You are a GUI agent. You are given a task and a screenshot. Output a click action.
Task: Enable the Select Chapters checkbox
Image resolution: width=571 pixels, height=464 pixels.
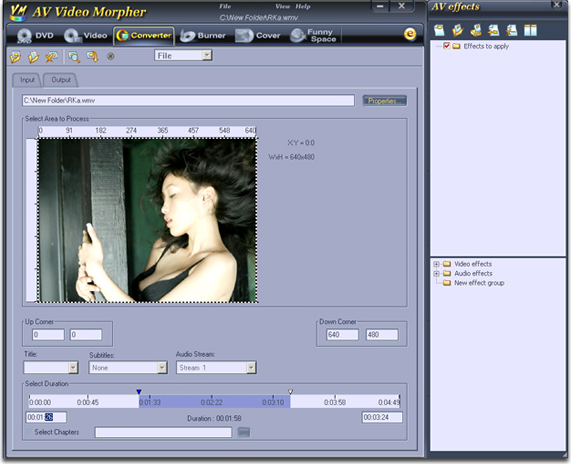point(29,432)
